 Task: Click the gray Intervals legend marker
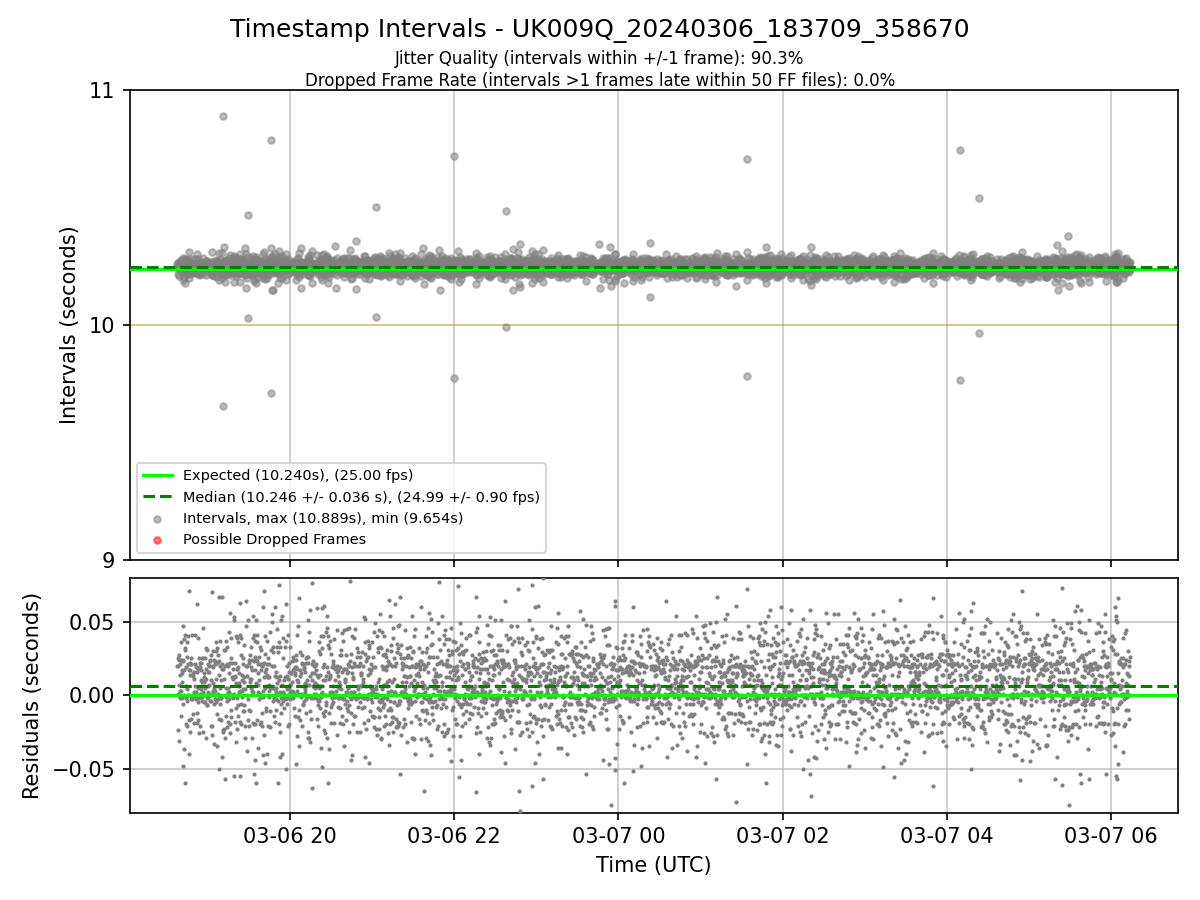(158, 518)
